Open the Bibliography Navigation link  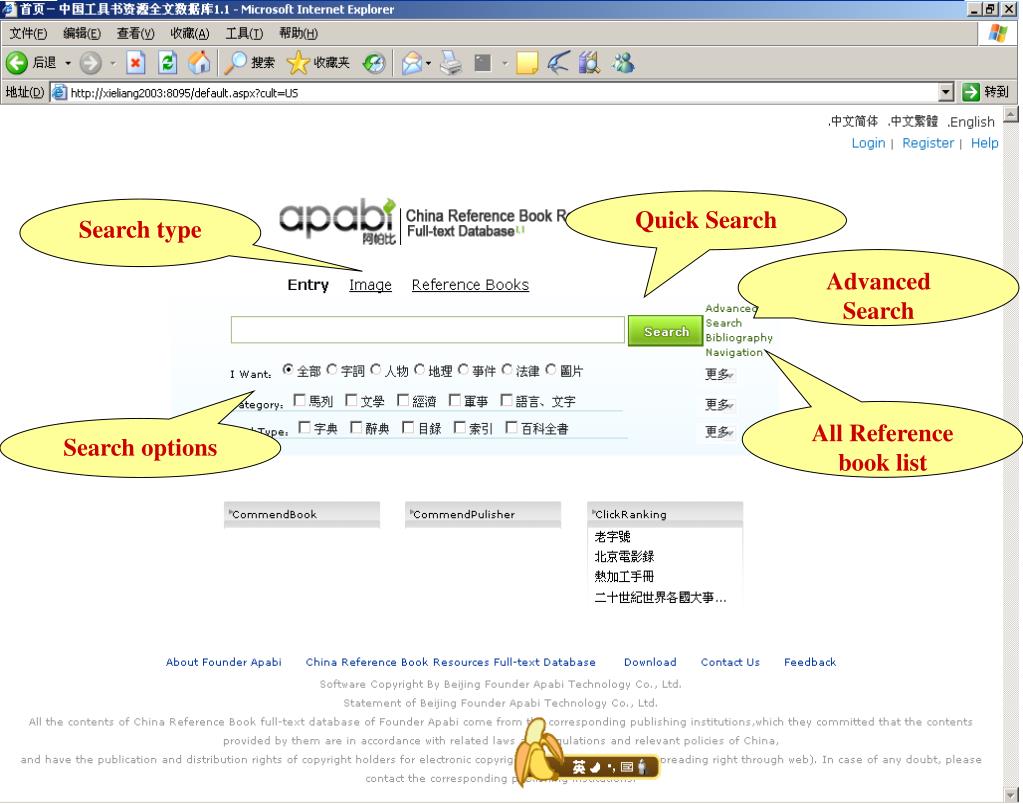pyautogui.click(x=739, y=345)
